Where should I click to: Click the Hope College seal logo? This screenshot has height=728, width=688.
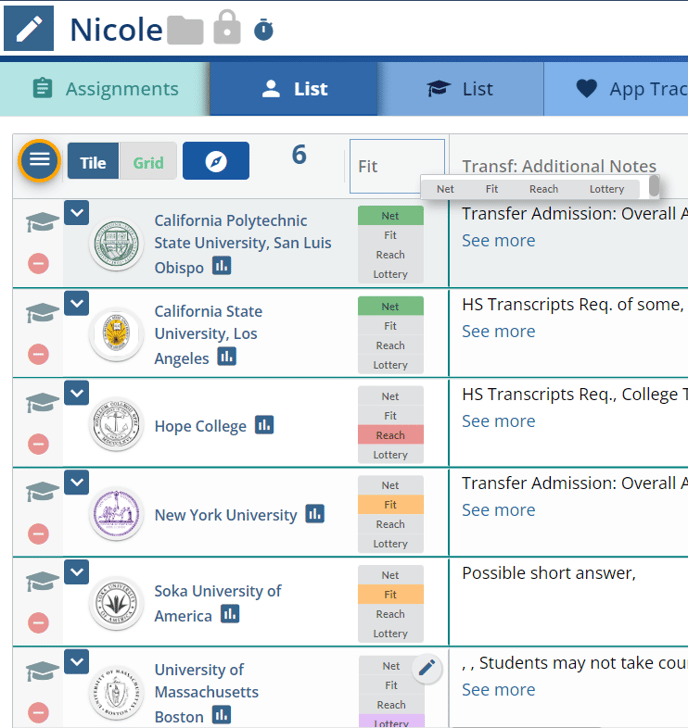coord(117,424)
